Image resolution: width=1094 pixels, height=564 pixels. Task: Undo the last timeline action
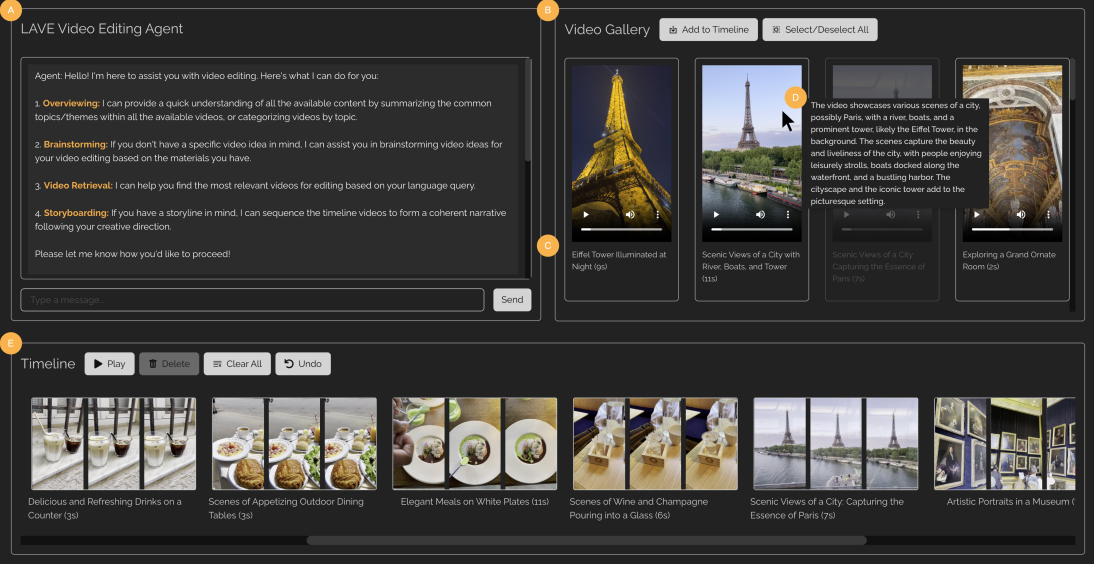pyautogui.click(x=303, y=364)
